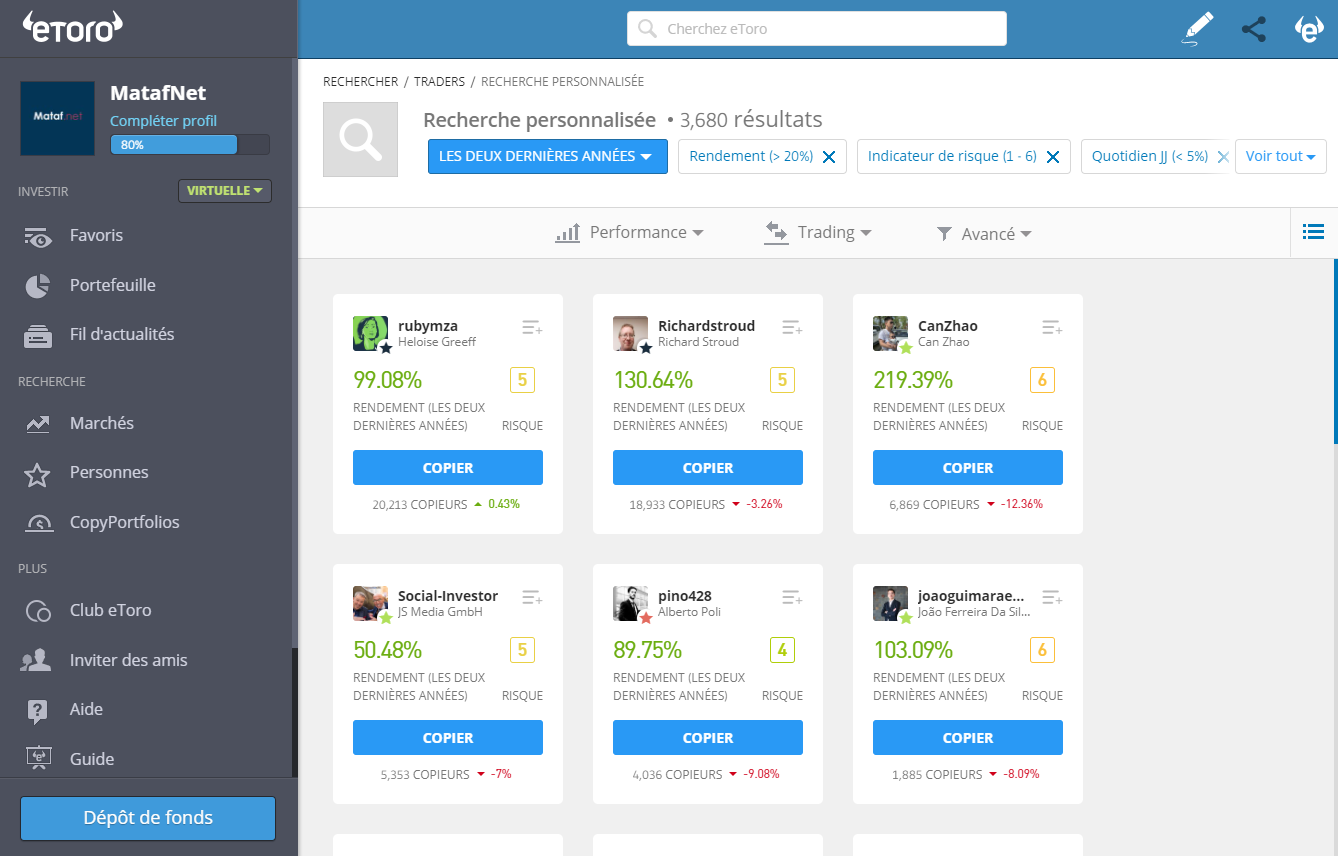Image resolution: width=1338 pixels, height=856 pixels.
Task: Open Portefeuille pie chart icon
Action: point(37,286)
